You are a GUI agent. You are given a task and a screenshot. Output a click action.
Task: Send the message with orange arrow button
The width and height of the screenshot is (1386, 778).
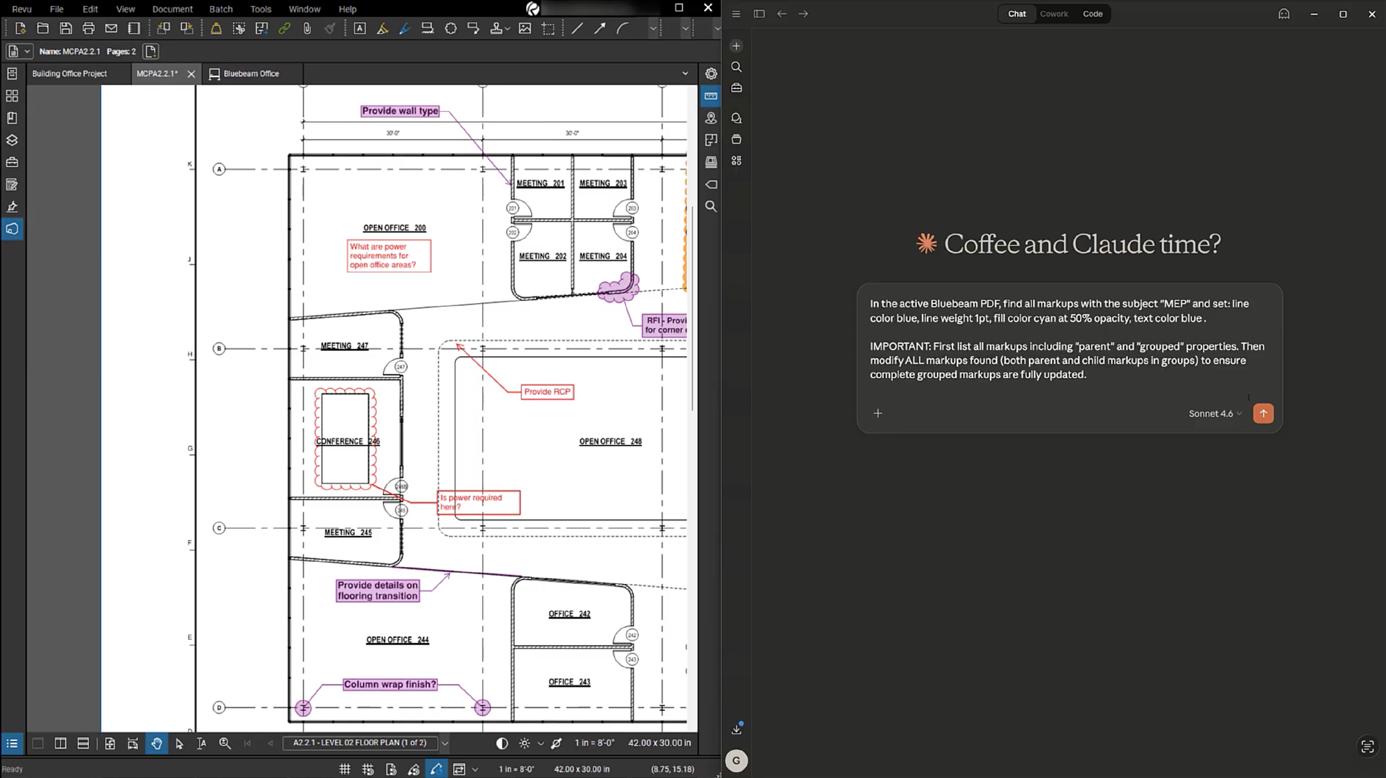click(x=1263, y=414)
